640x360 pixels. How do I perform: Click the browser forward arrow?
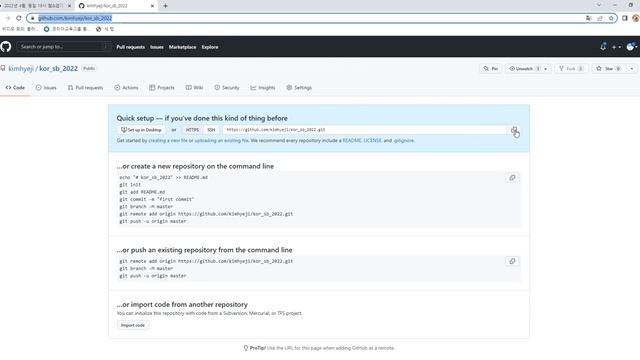7,18
